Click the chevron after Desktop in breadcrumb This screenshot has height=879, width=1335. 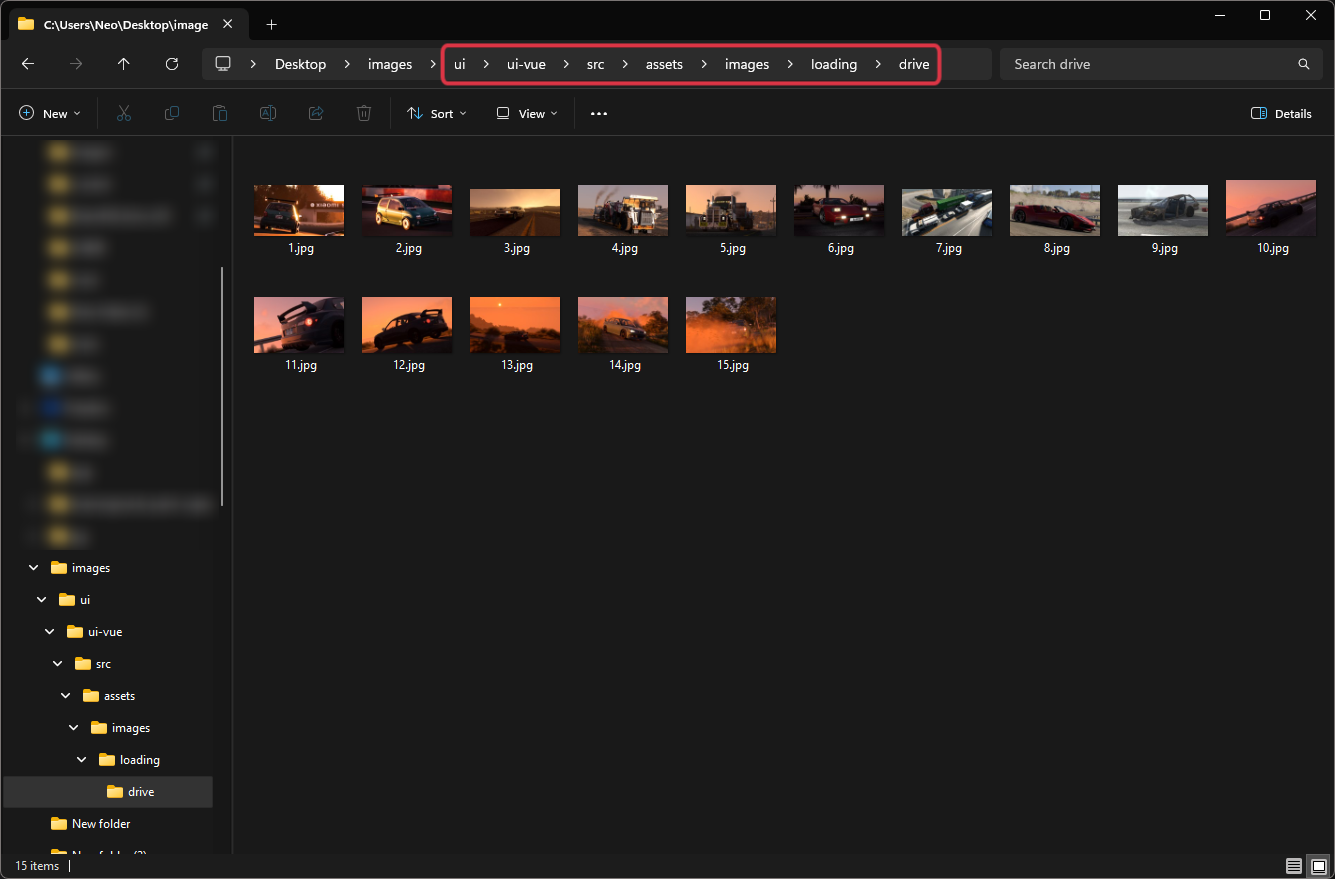(x=347, y=64)
